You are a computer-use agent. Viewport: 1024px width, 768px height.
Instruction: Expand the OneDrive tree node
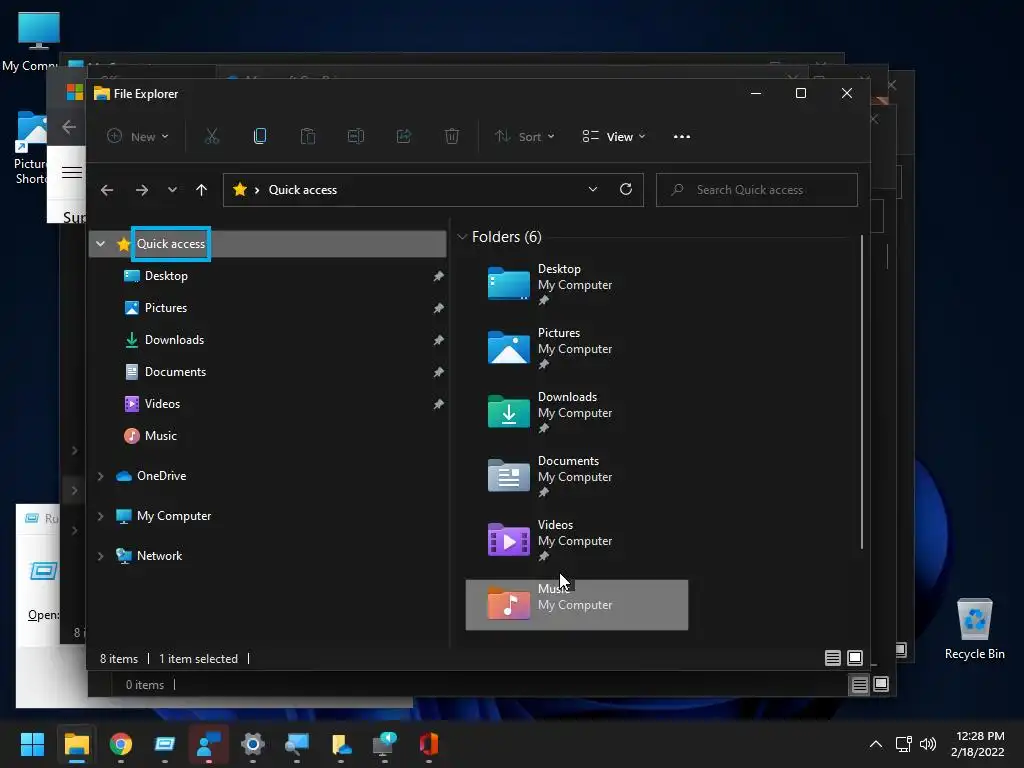pos(101,476)
